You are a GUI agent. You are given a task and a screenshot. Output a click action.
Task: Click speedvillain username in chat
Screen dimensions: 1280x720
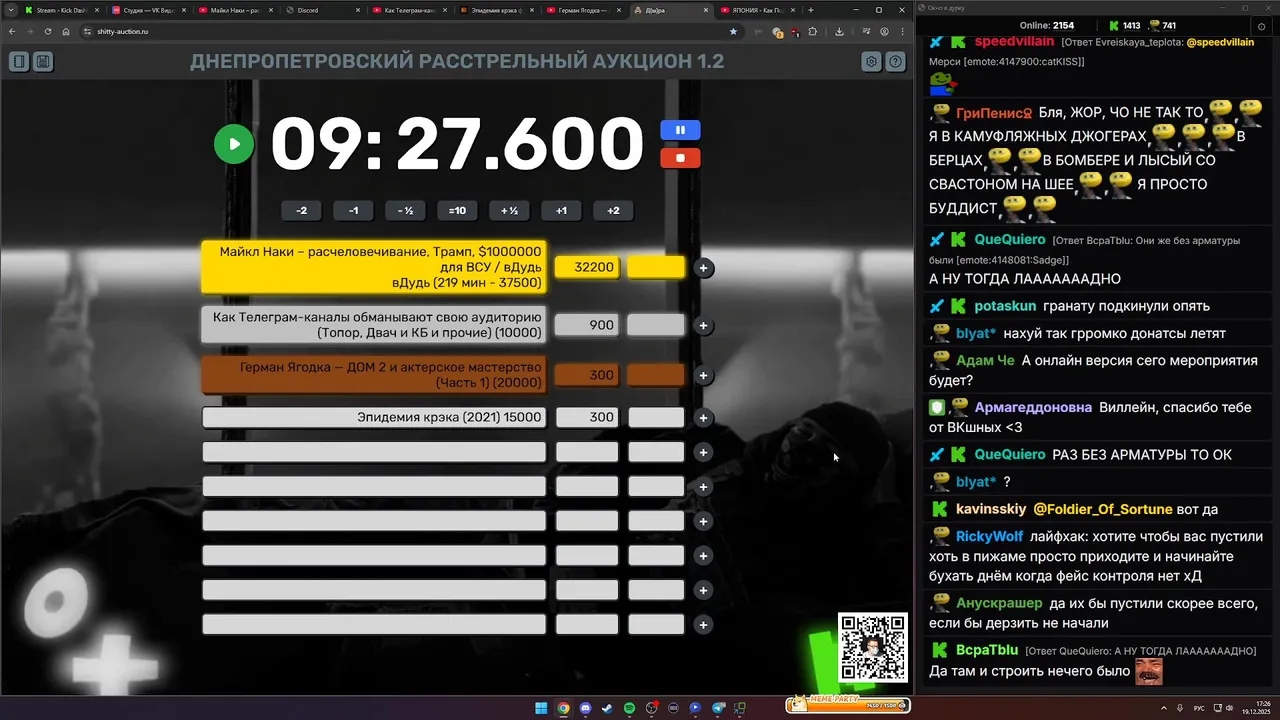(1014, 42)
